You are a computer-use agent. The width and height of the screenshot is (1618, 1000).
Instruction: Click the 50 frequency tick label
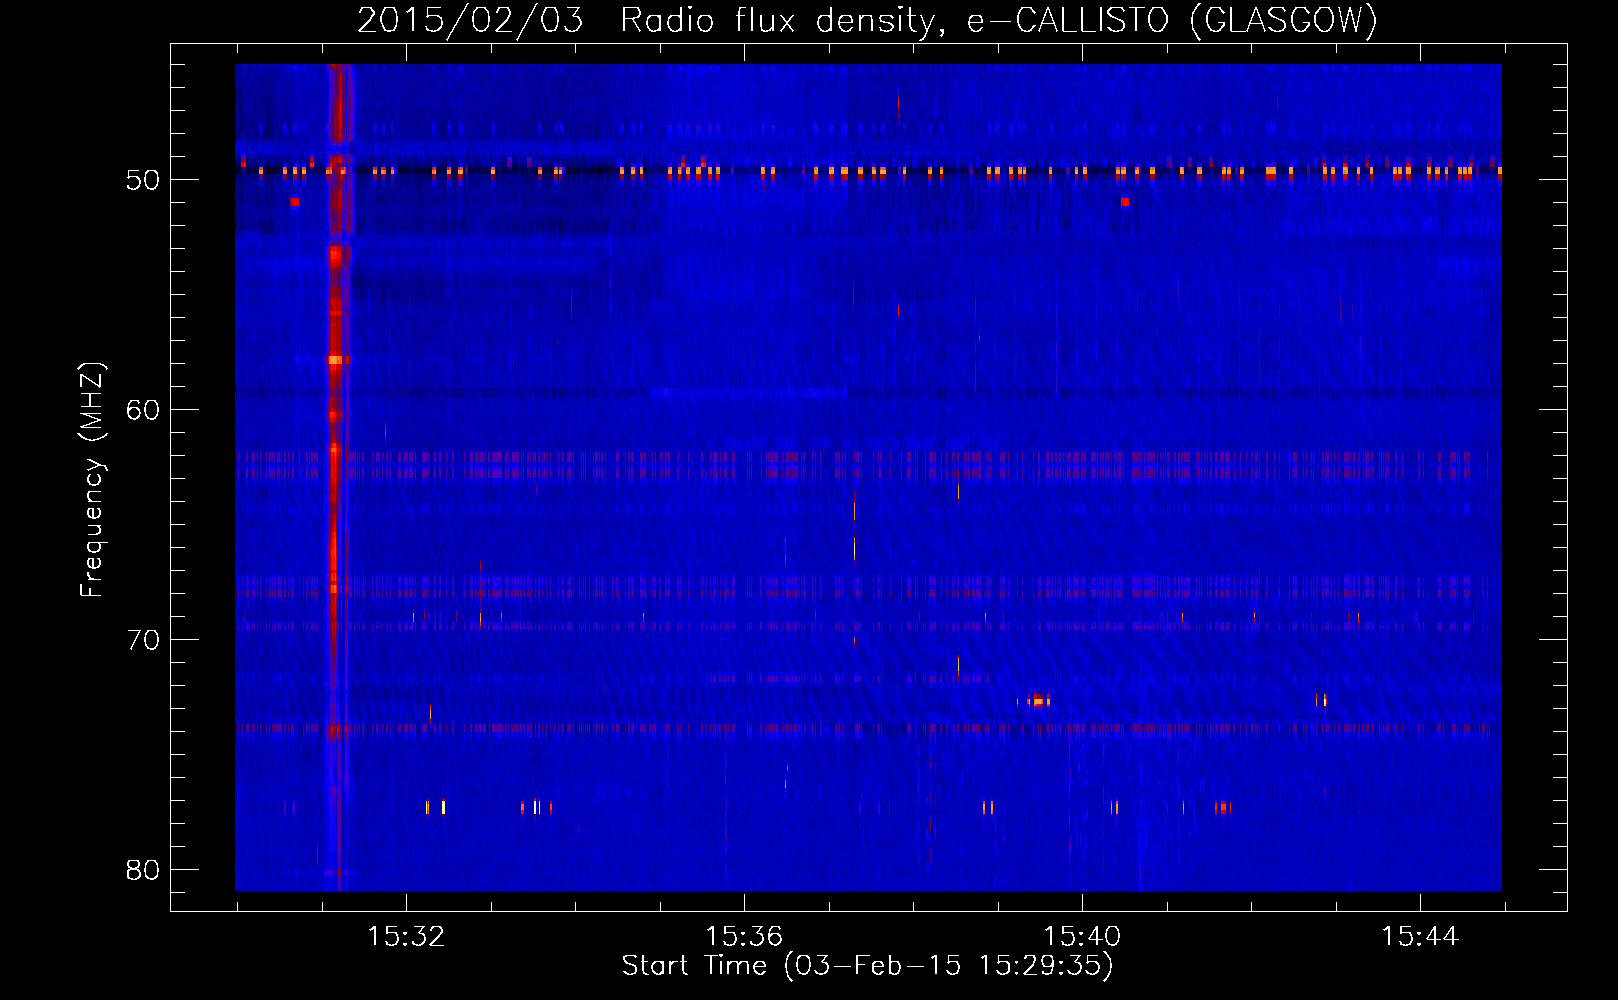tap(143, 180)
